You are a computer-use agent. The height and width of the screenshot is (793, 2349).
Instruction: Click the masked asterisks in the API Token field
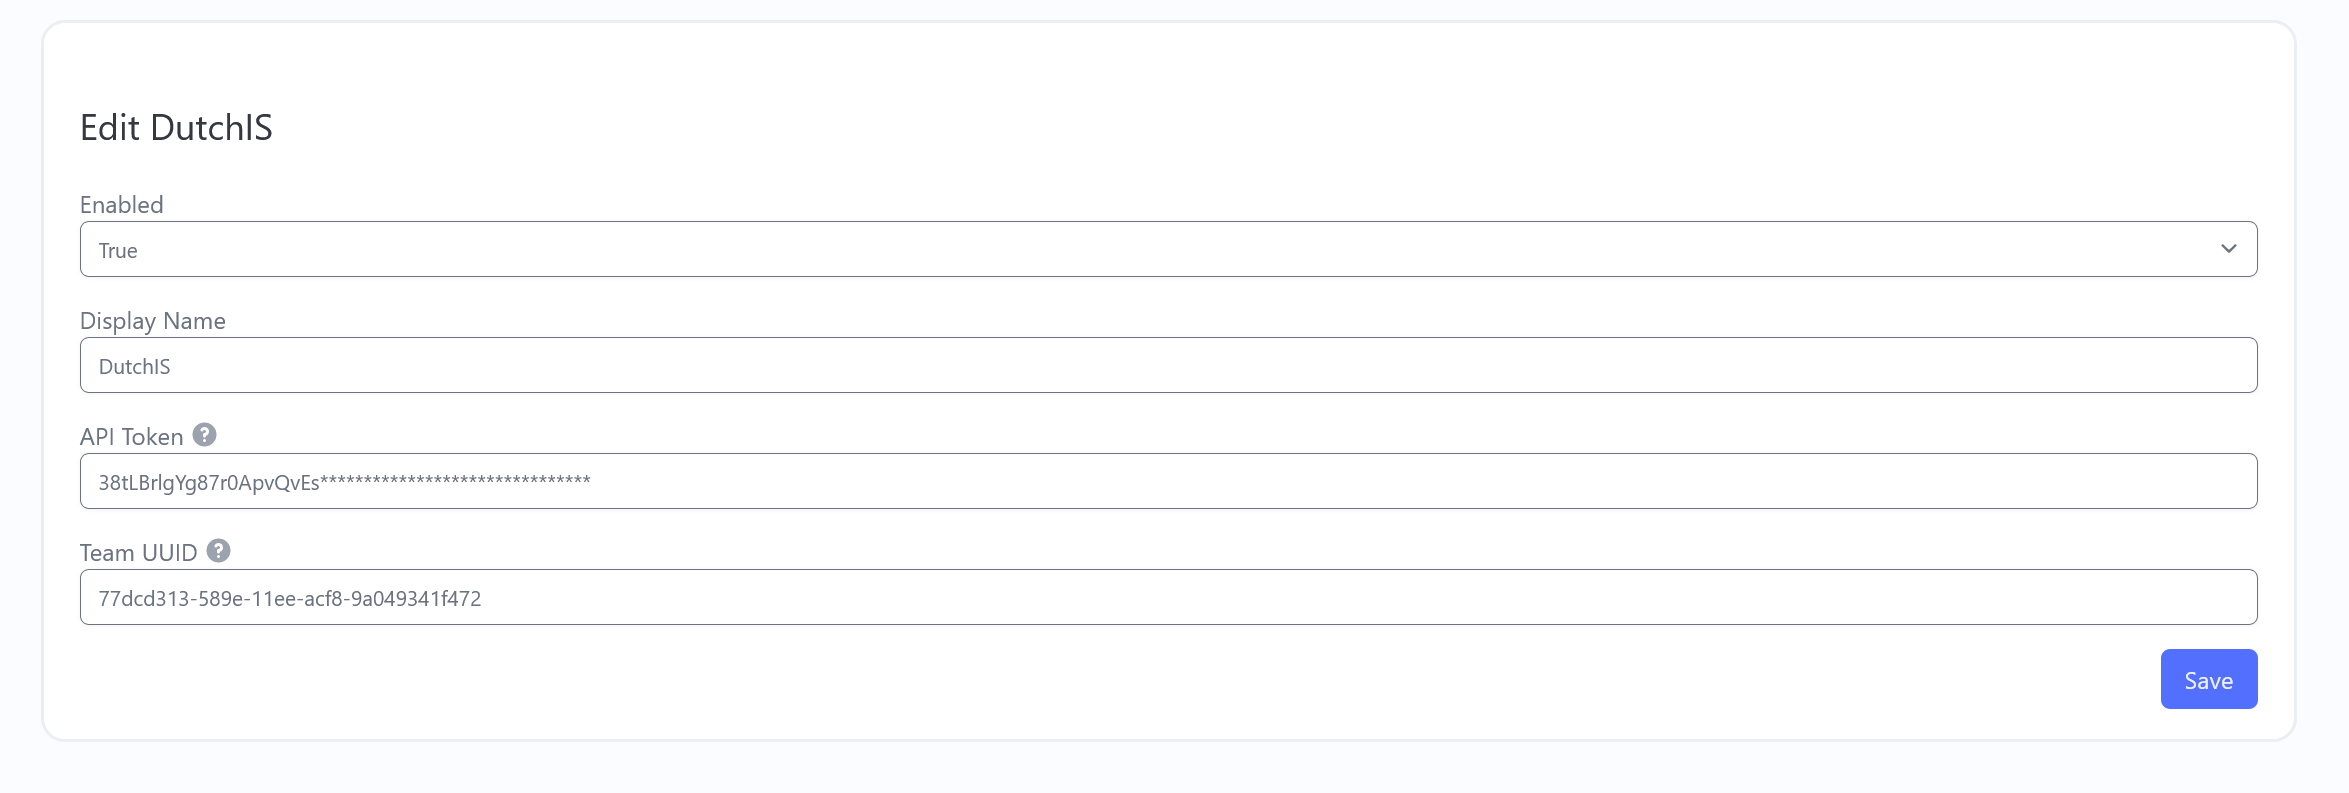click(455, 481)
